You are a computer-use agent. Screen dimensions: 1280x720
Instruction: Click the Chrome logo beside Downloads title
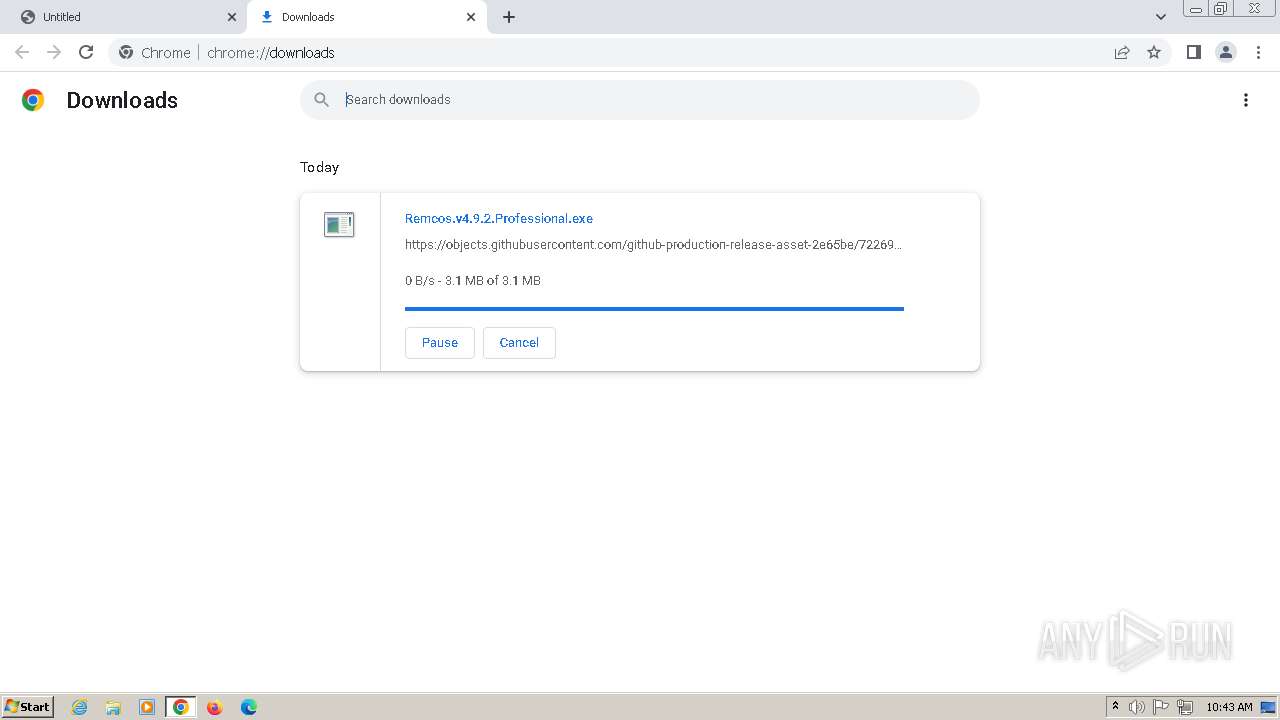(33, 100)
